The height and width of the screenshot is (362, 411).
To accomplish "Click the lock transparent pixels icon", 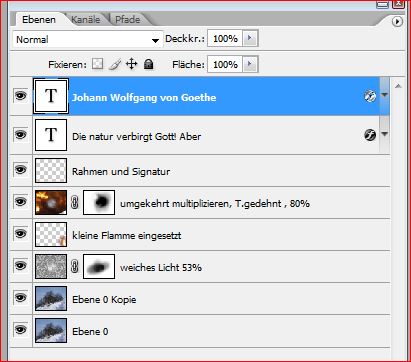I will pos(97,64).
